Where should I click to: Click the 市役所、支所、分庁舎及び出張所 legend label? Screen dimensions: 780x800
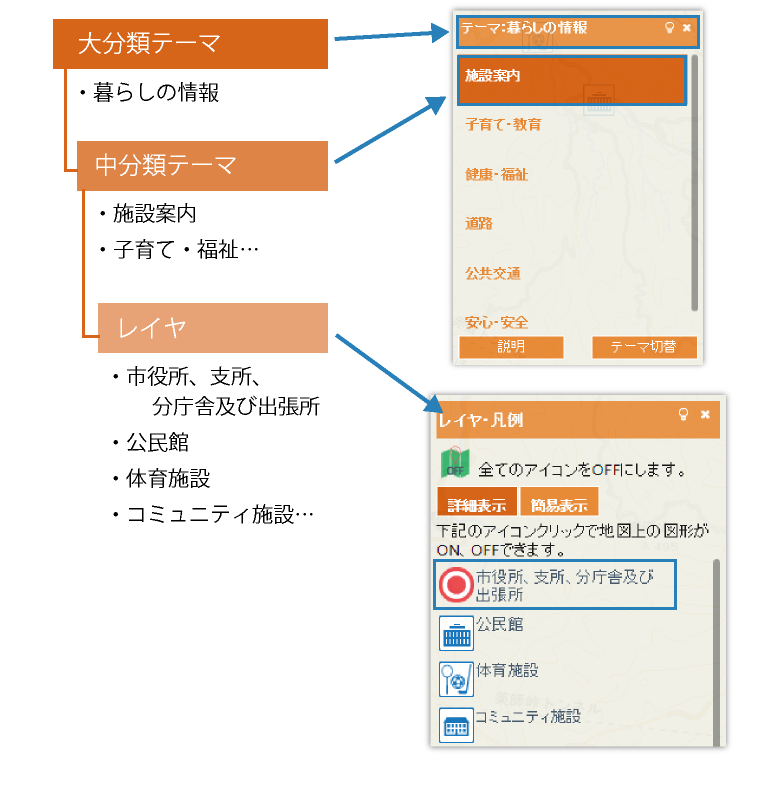[x=564, y=586]
